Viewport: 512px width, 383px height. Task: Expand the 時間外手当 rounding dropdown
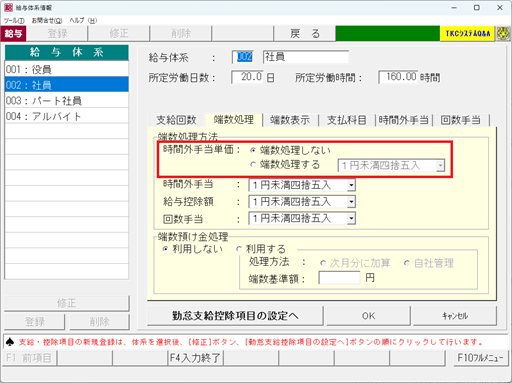(x=351, y=185)
